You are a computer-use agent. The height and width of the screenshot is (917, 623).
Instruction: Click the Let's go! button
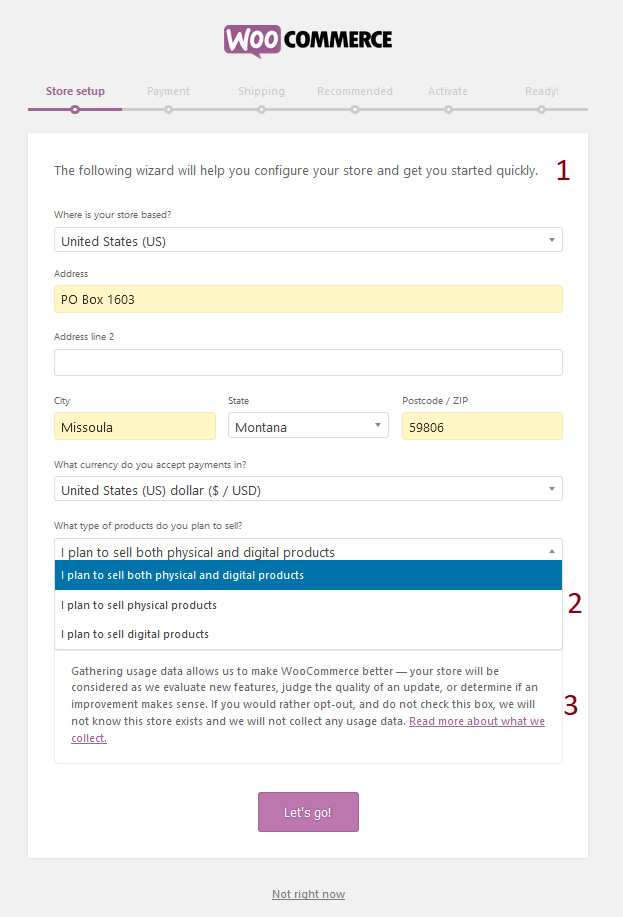pos(308,812)
